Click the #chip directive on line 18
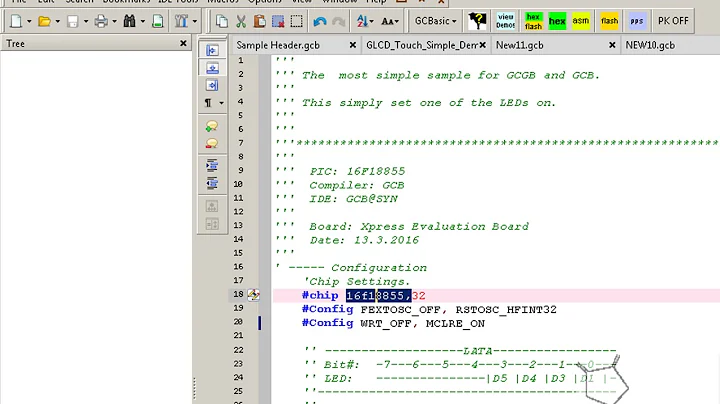This screenshot has height=404, width=720. click(x=320, y=296)
